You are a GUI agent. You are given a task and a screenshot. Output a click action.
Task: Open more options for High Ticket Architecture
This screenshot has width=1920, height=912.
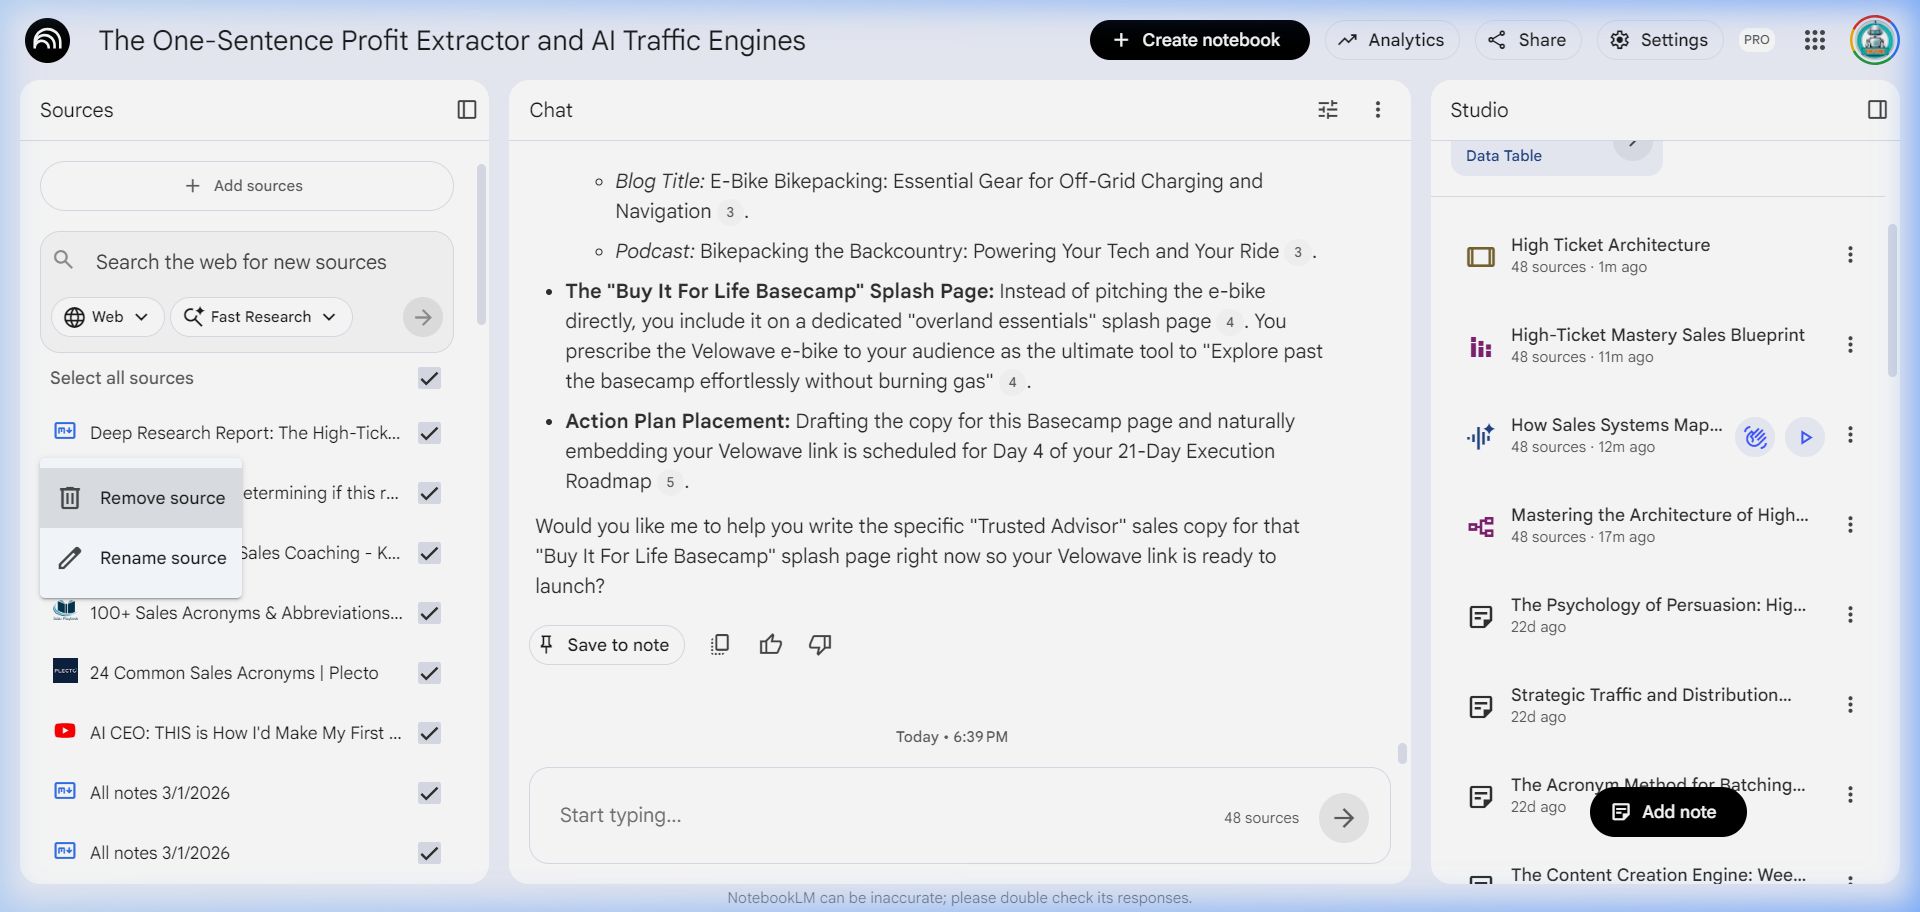coord(1849,255)
